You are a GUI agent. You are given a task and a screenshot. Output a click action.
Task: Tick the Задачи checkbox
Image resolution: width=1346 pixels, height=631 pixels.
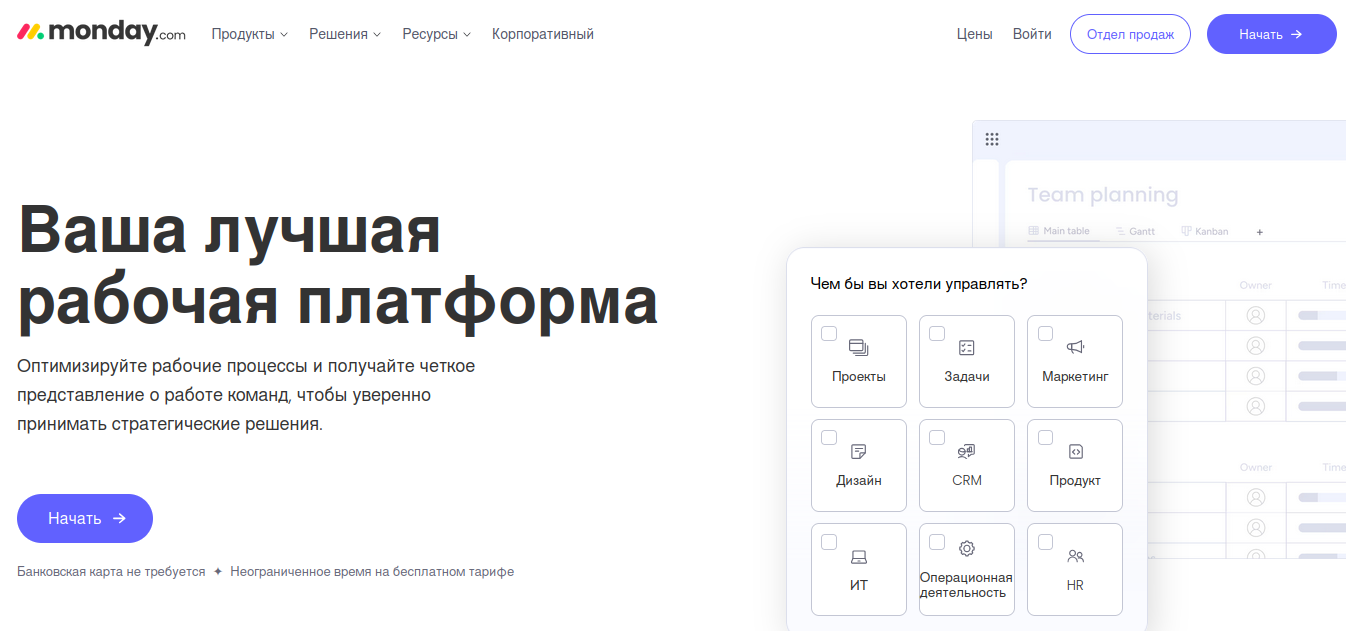click(937, 333)
